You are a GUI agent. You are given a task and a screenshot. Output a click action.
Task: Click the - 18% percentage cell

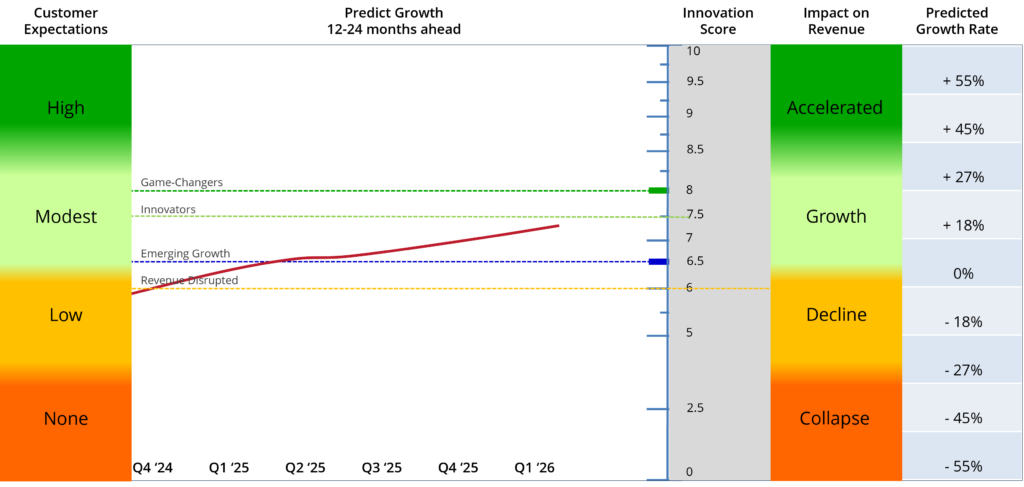point(963,322)
